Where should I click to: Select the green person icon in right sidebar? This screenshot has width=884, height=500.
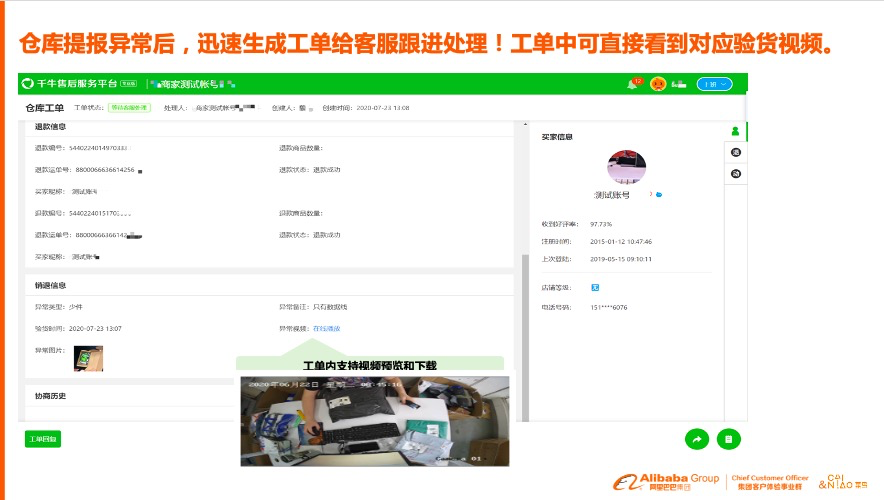click(x=735, y=131)
